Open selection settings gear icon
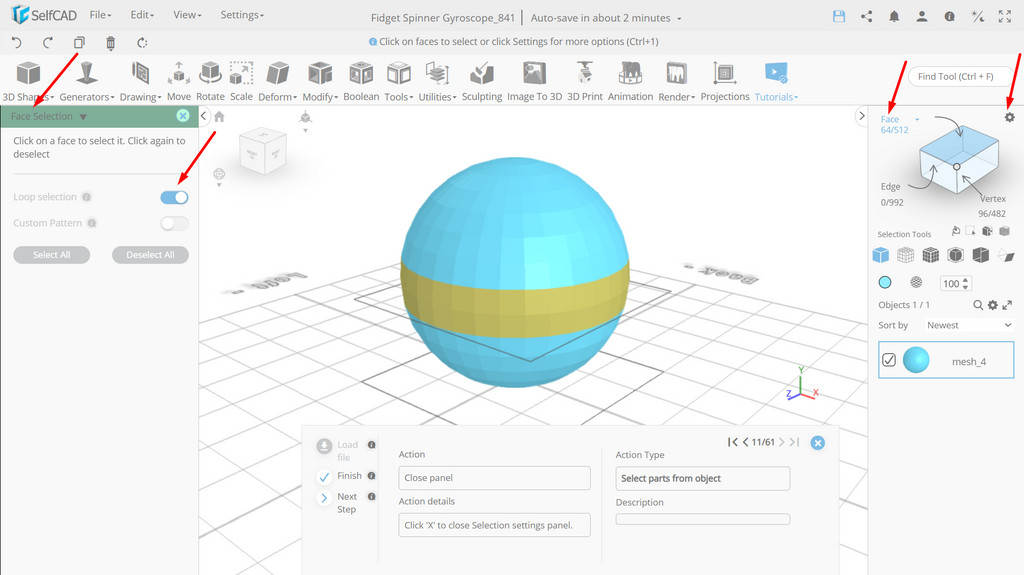 pyautogui.click(x=1010, y=117)
